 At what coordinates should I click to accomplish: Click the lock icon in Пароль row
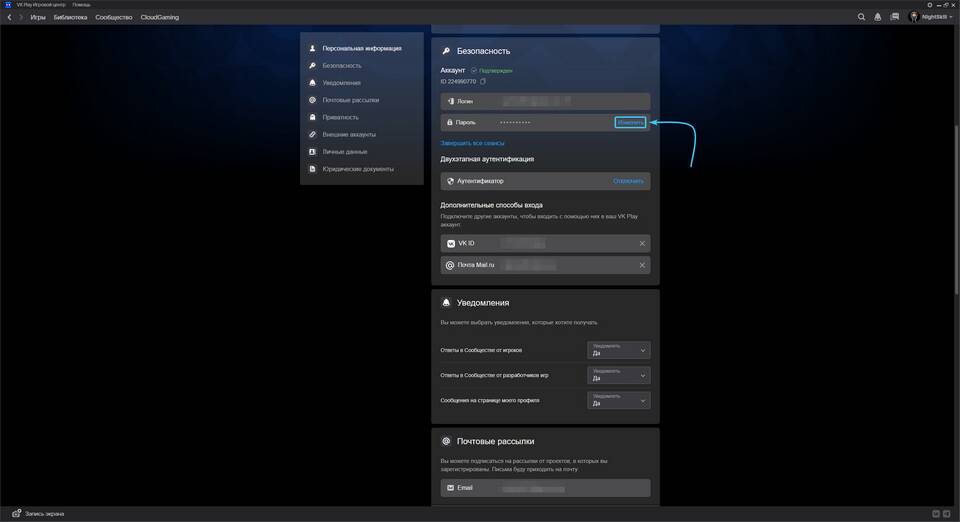point(449,122)
